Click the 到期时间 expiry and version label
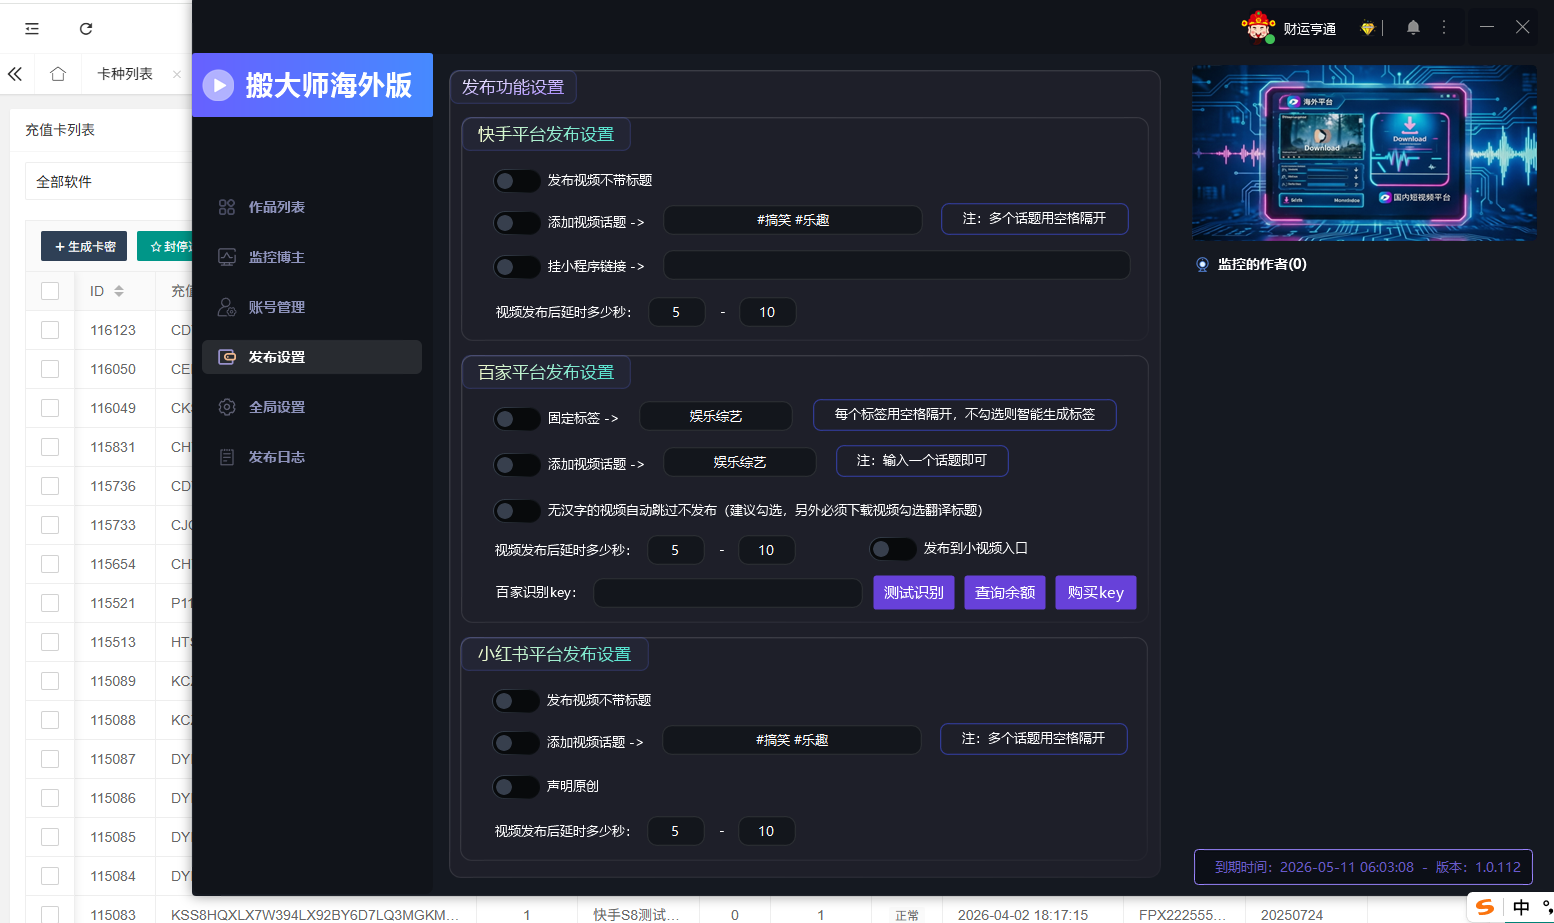The height and width of the screenshot is (923, 1554). (x=1363, y=867)
